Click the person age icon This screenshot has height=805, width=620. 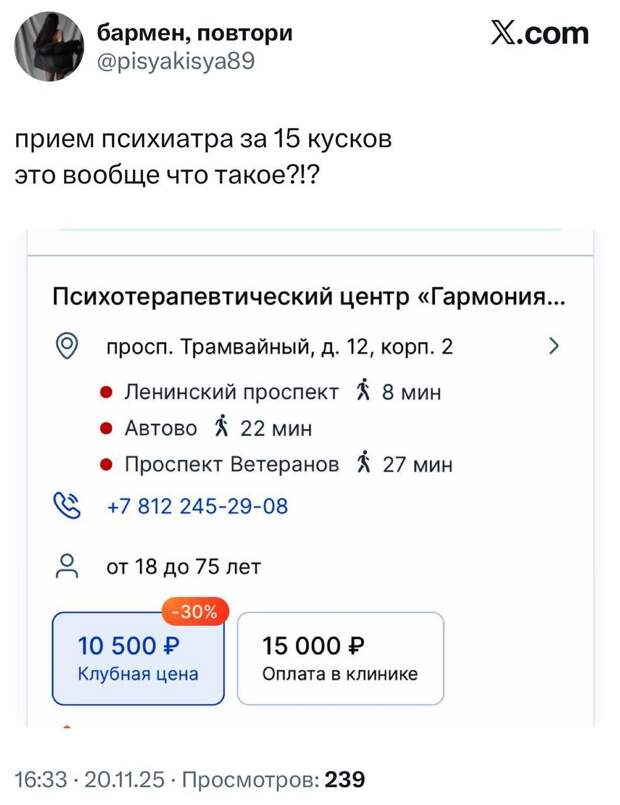point(66,567)
